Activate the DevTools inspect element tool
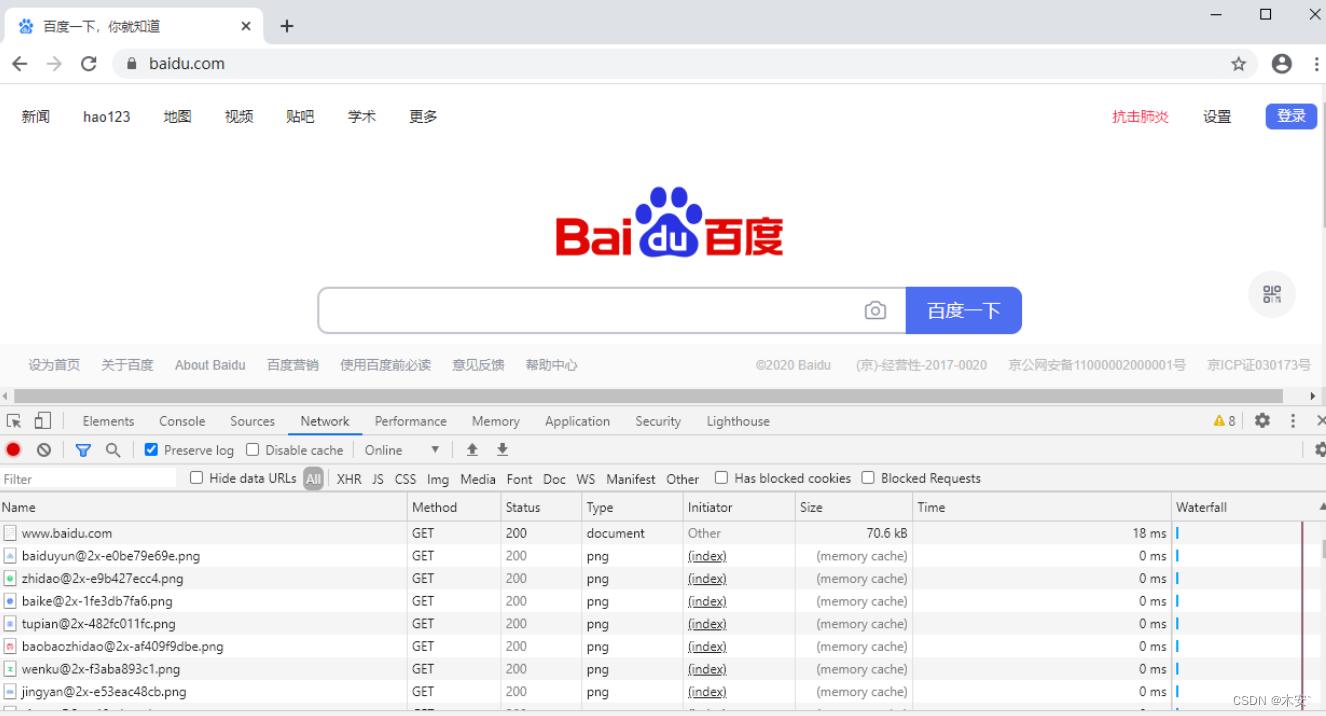This screenshot has height=716, width=1326. (14, 421)
